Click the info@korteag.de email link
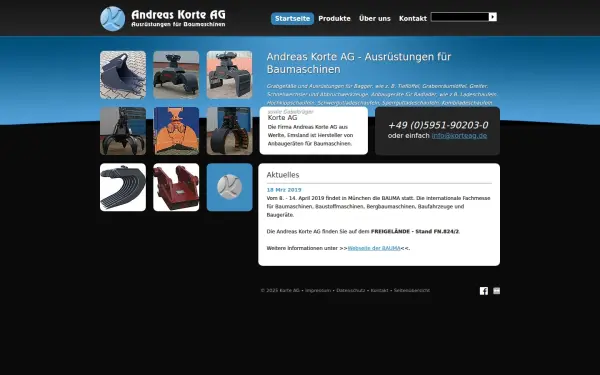 (x=459, y=135)
